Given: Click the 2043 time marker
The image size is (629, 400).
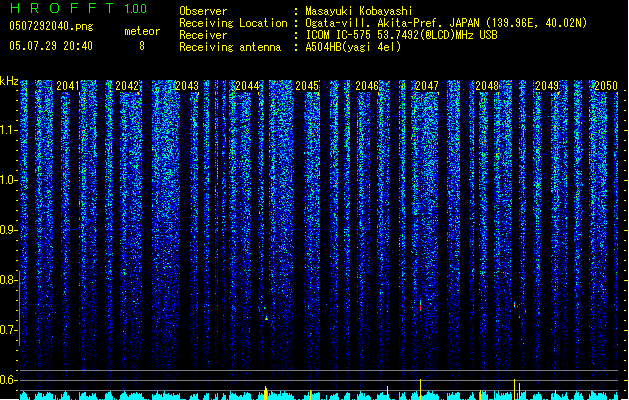Looking at the screenshot, I should (187, 86).
